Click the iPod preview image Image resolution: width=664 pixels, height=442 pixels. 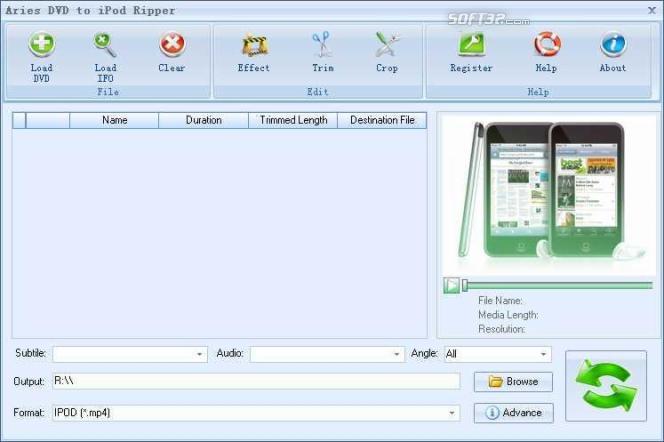point(548,195)
